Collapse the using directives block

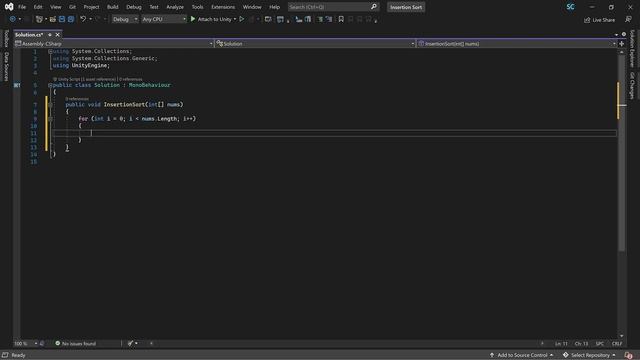tap(50, 51)
